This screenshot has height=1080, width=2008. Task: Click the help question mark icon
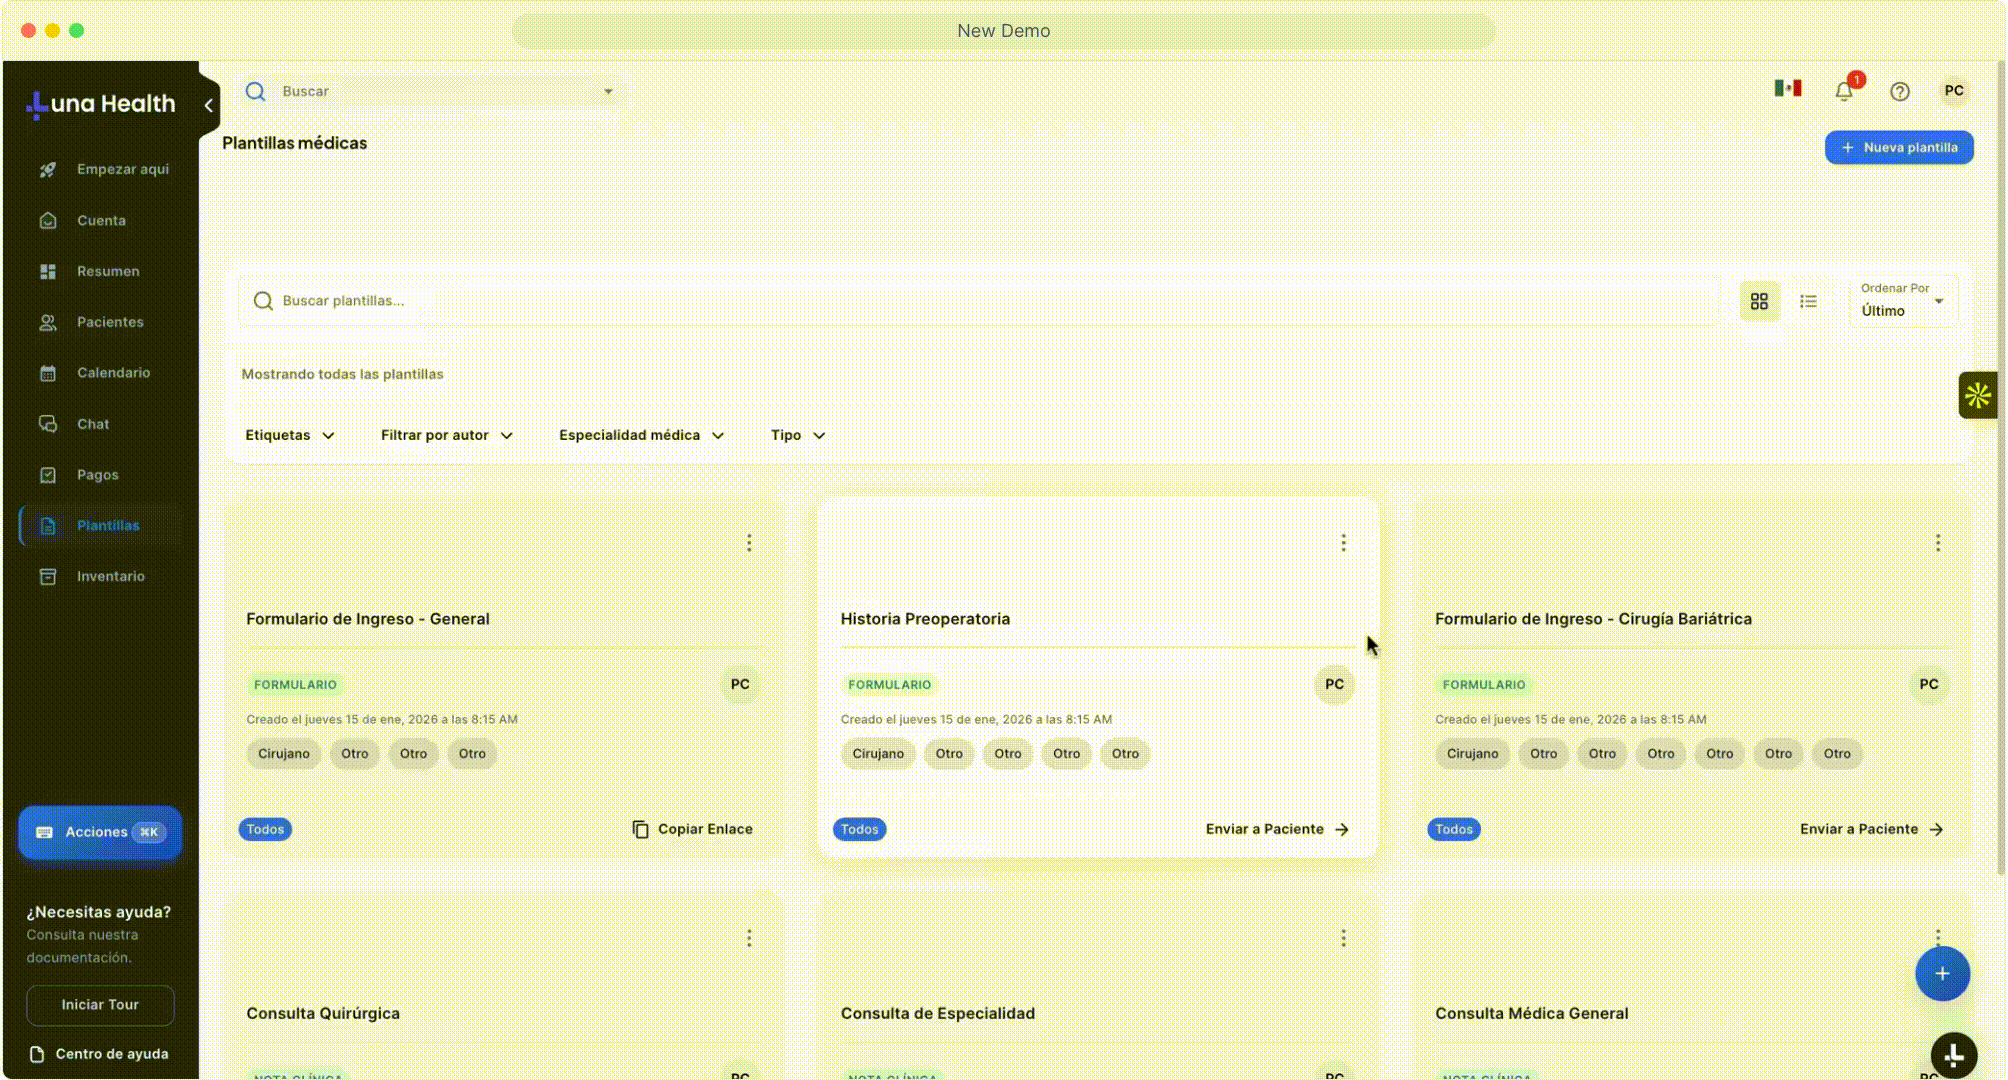click(1900, 91)
